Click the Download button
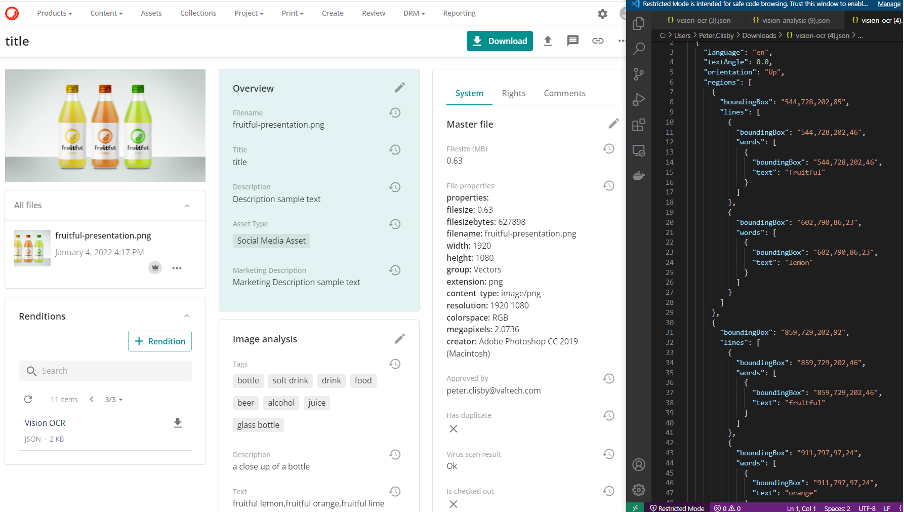Viewport: 904px width, 512px height. [500, 41]
